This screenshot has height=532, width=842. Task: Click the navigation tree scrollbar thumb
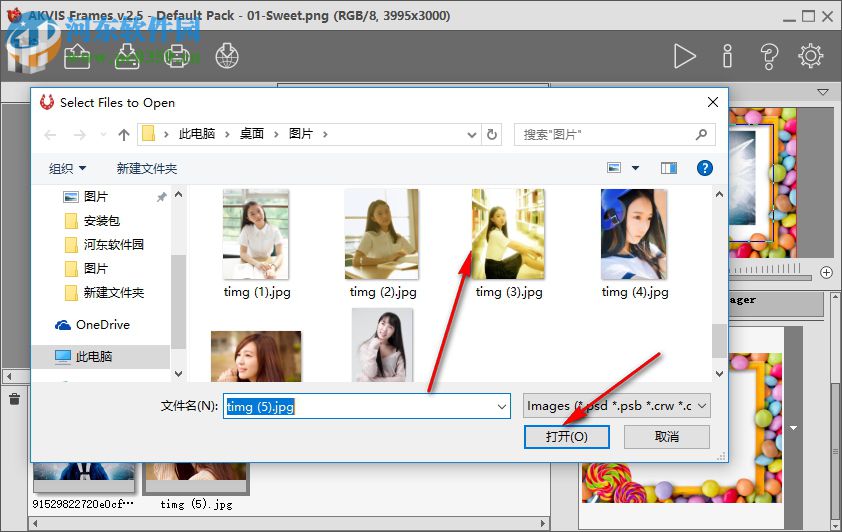coord(178,302)
